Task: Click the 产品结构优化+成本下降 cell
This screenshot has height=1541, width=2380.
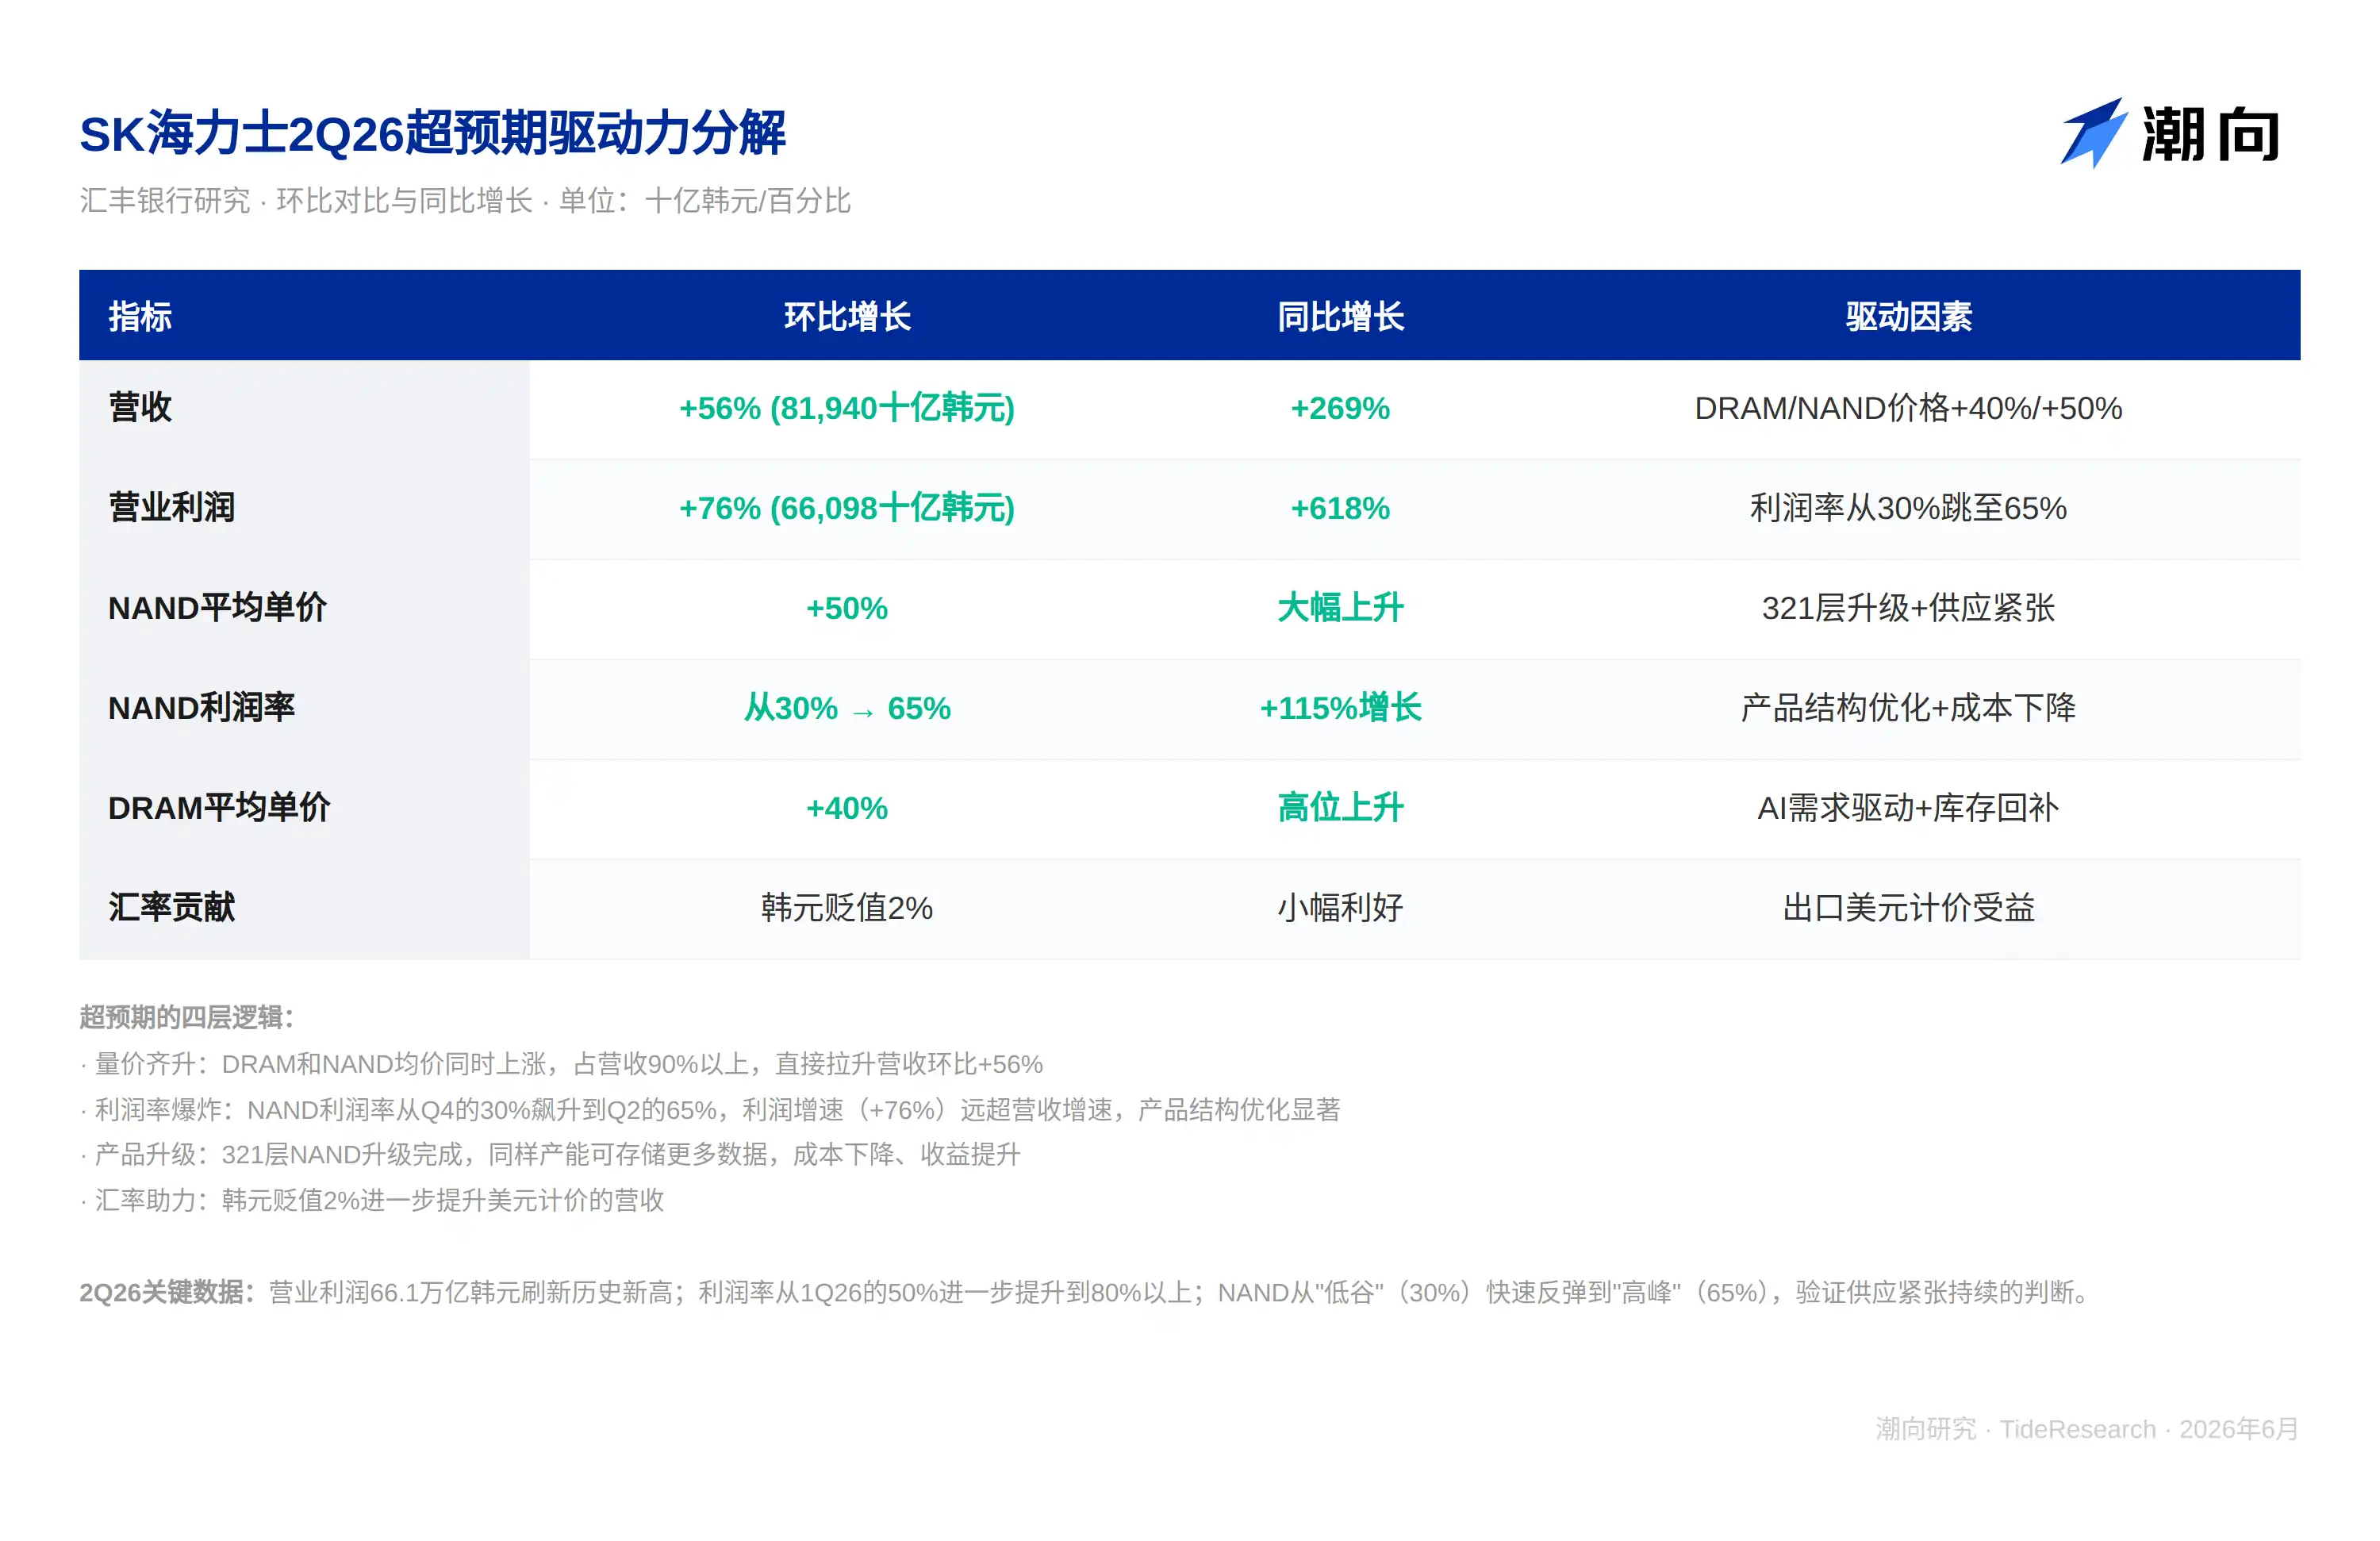Action: [1908, 708]
